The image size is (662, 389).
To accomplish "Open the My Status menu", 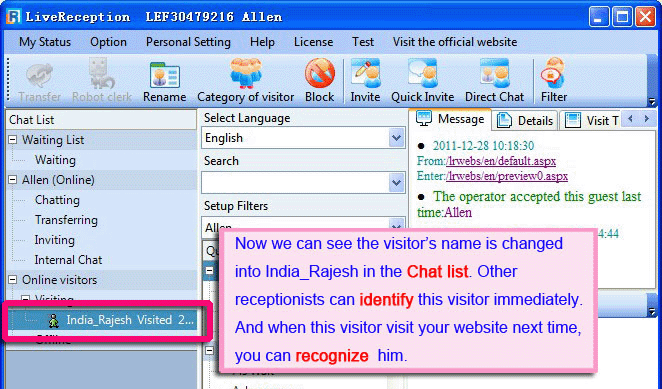I will pos(45,42).
